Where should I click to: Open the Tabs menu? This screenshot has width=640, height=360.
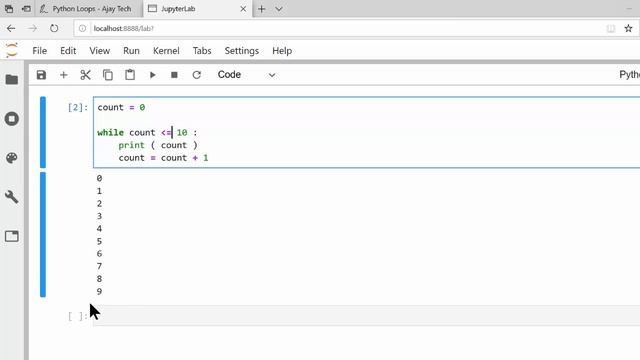point(202,51)
